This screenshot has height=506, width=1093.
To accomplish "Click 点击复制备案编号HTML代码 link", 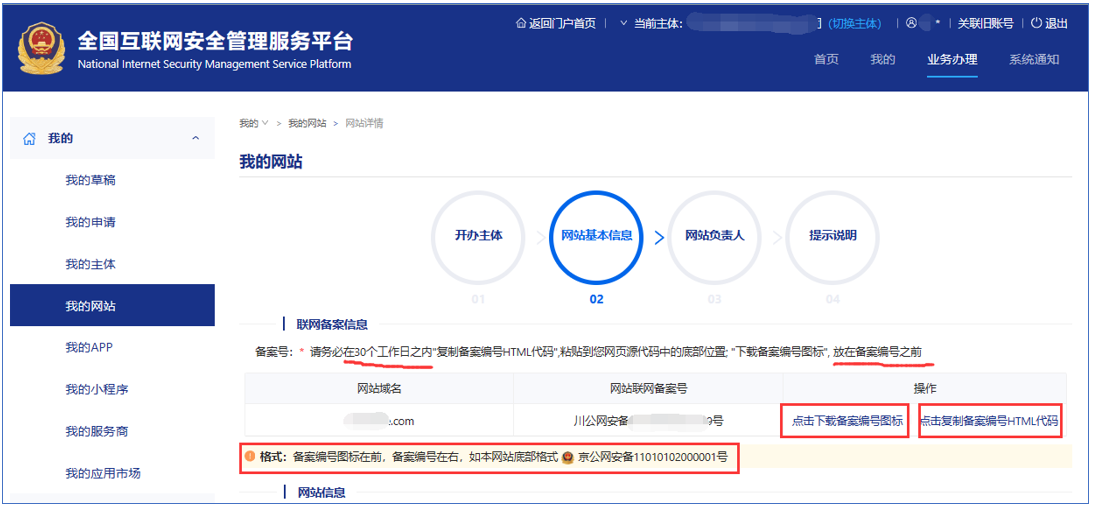I will pyautogui.click(x=988, y=421).
